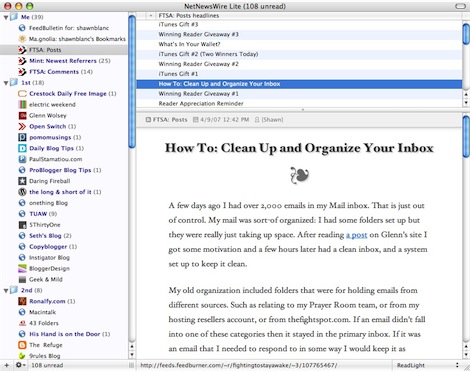Click the Ma.gnolia bookmarks feed icon
The width and height of the screenshot is (470, 371).
(22, 39)
